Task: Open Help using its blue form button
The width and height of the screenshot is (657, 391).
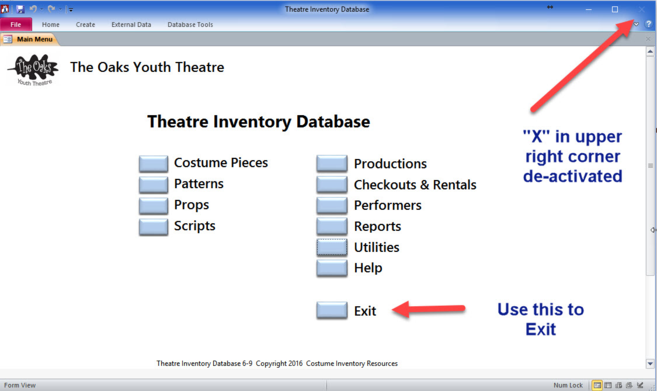Action: (332, 268)
